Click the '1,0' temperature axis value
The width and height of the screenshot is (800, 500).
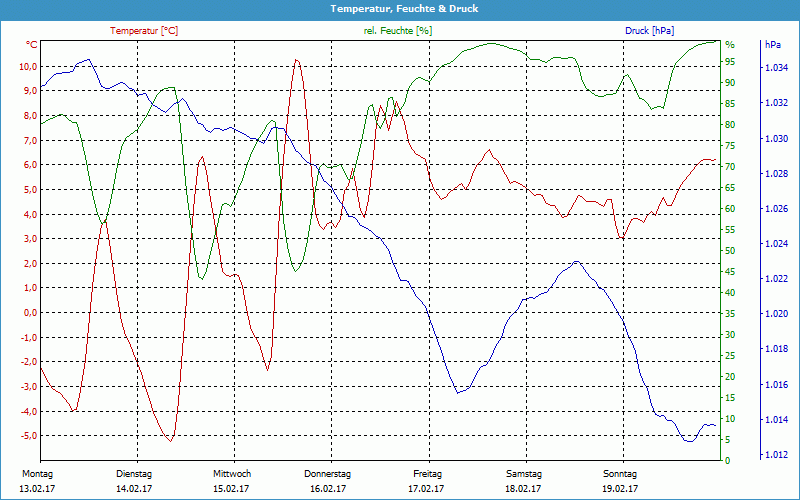pos(30,288)
